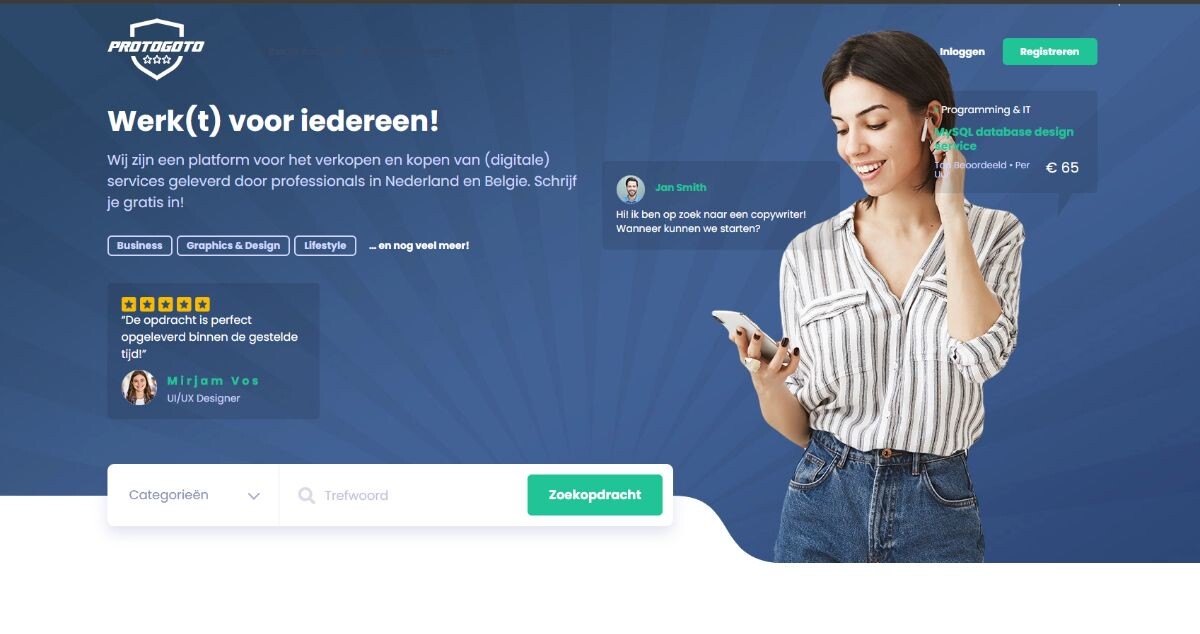Image resolution: width=1200 pixels, height=634 pixels.
Task: Click the Jan Smith name link
Action: [x=681, y=187]
